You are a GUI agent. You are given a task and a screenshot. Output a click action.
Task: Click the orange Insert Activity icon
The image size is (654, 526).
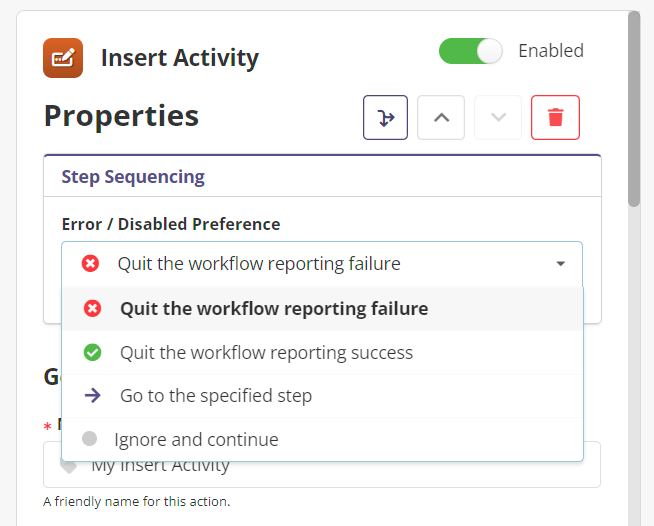[x=63, y=58]
